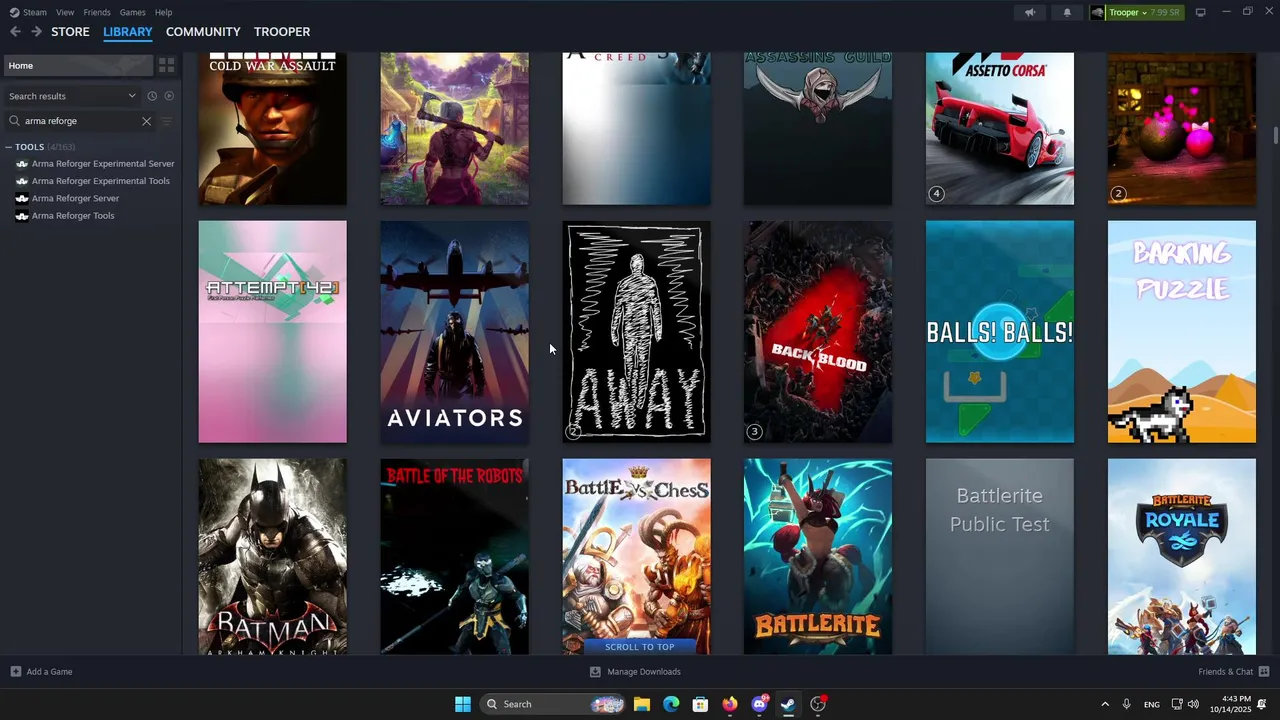The width and height of the screenshot is (1280, 720).
Task: Open the Back 4 Blood game cover
Action: tap(818, 332)
